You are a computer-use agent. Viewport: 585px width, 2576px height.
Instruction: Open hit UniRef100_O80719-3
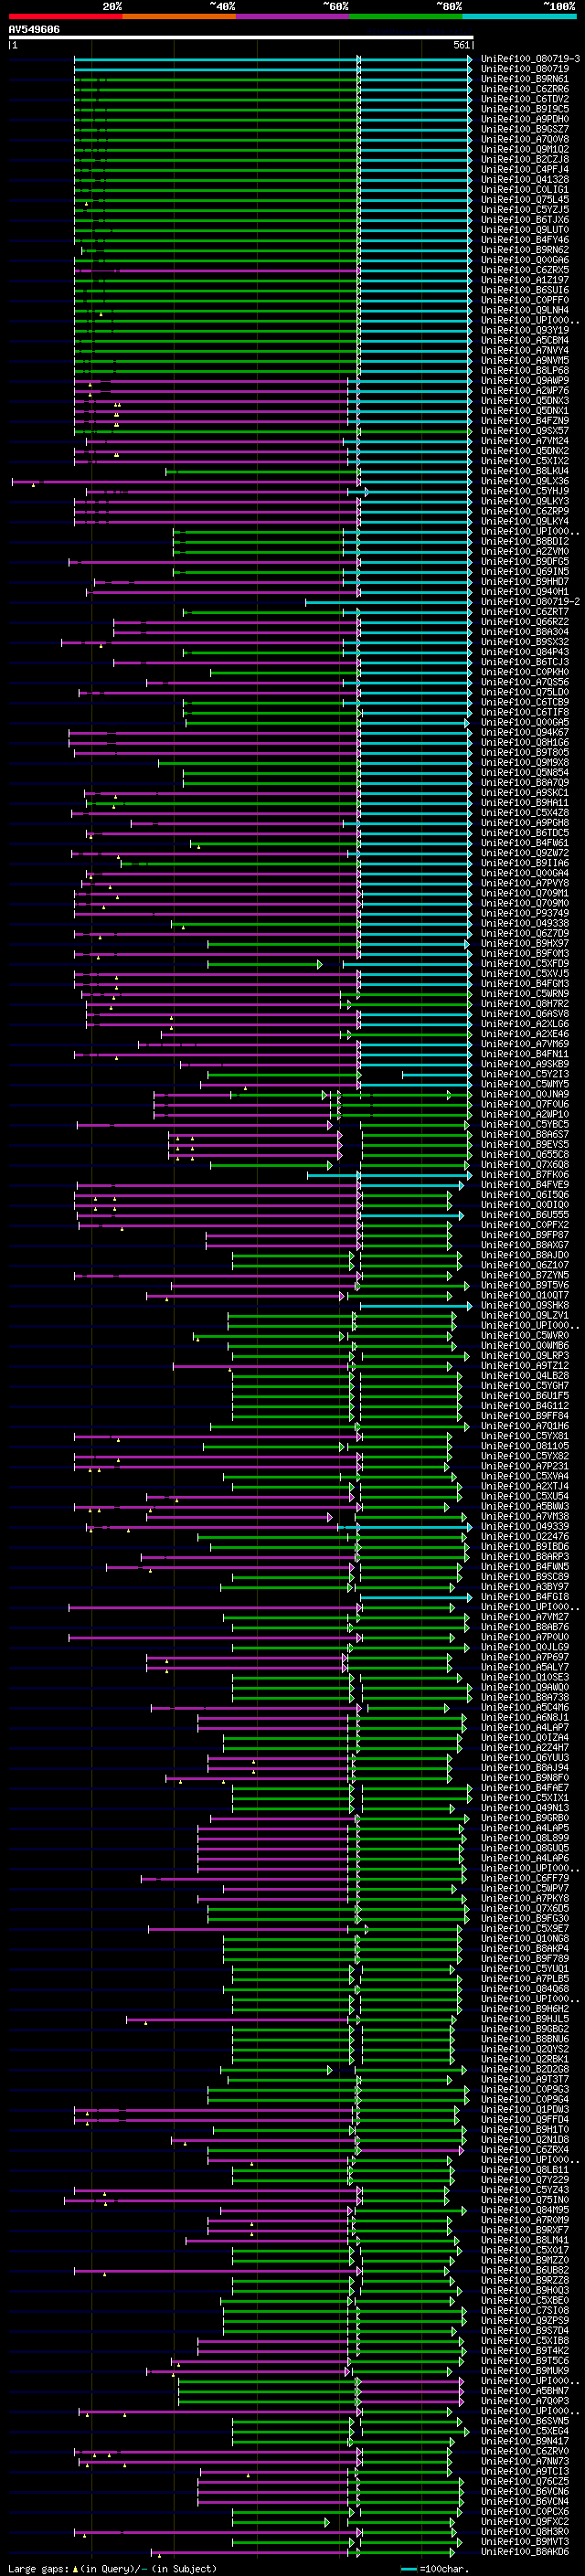(530, 59)
